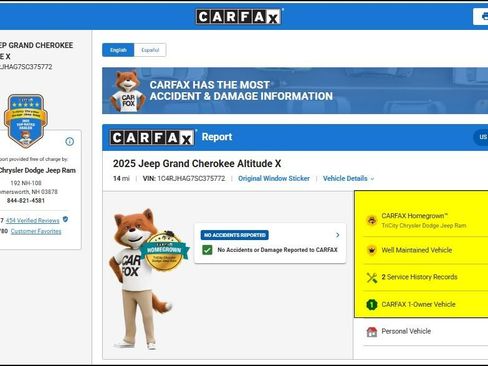Screen dimensions: 488x366
Task: Click the Chrysler Dodge Jeep Ram dealer name
Action: pos(37,170)
